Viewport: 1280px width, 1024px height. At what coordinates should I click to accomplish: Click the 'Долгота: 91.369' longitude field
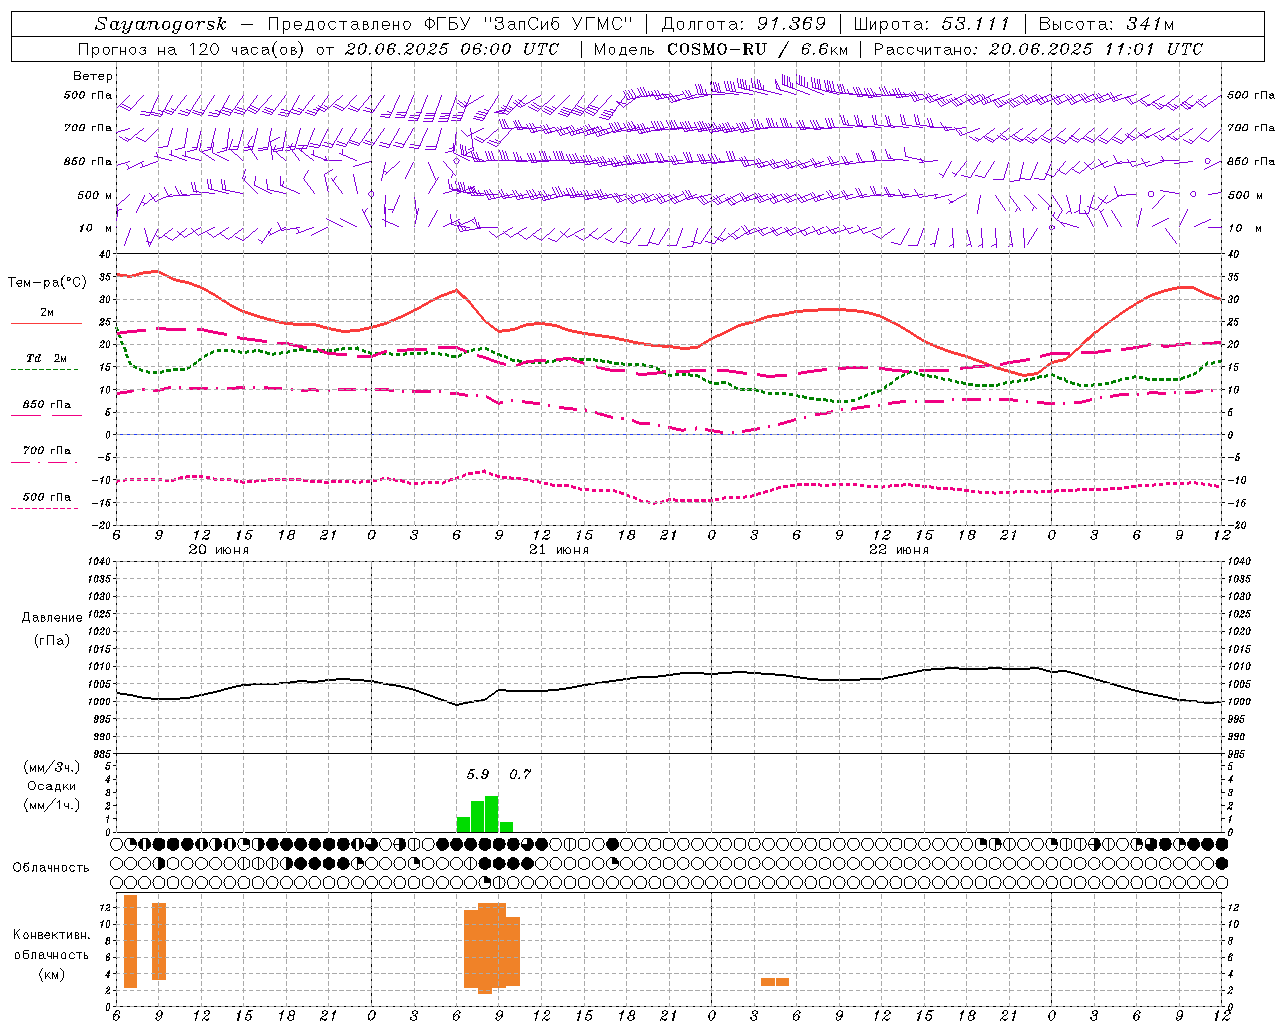pyautogui.click(x=744, y=24)
